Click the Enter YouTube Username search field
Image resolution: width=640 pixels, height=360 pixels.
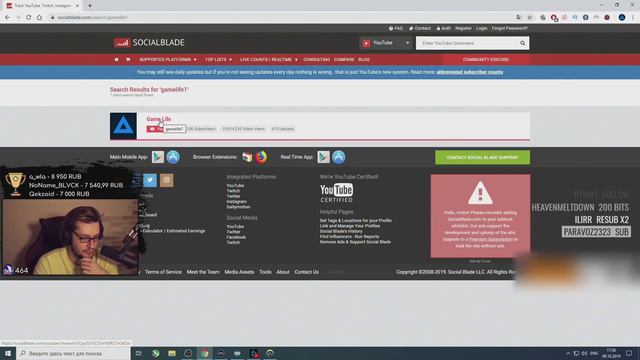point(468,43)
